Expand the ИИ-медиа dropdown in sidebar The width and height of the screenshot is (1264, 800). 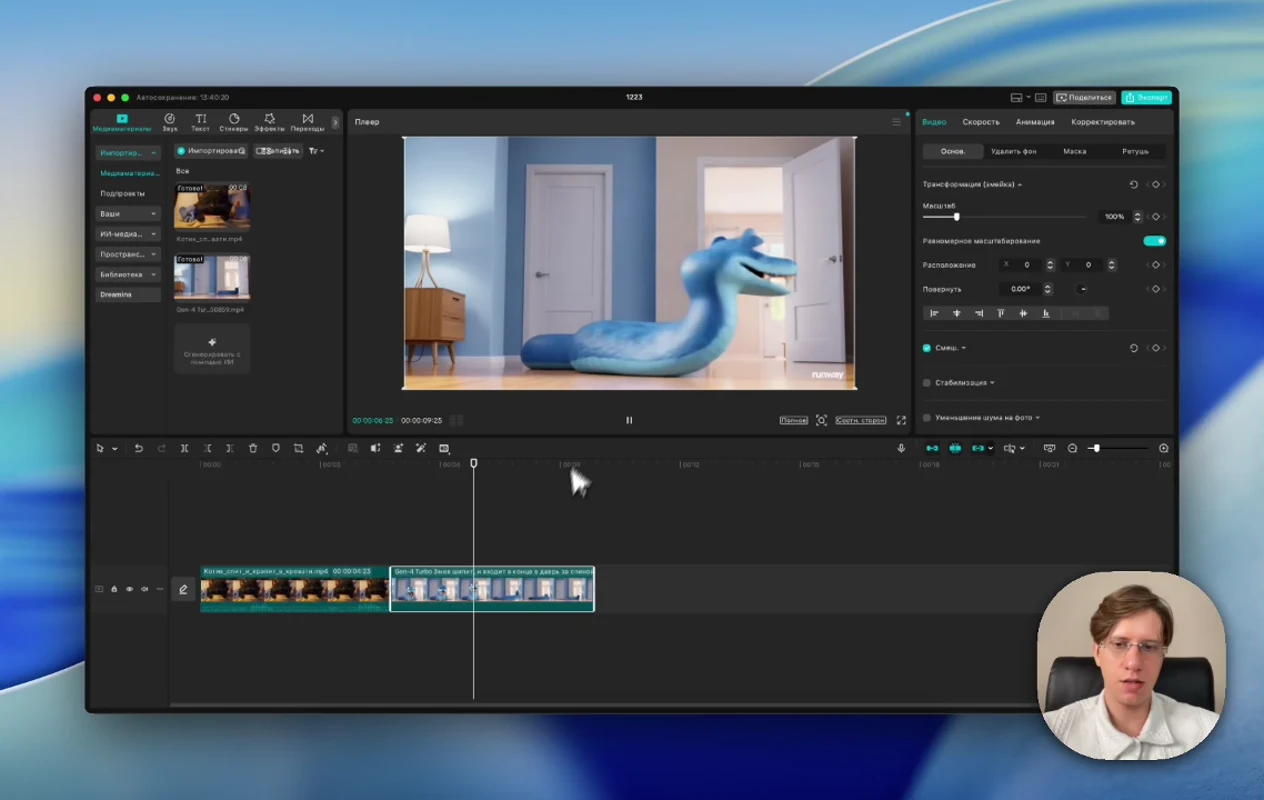click(128, 234)
